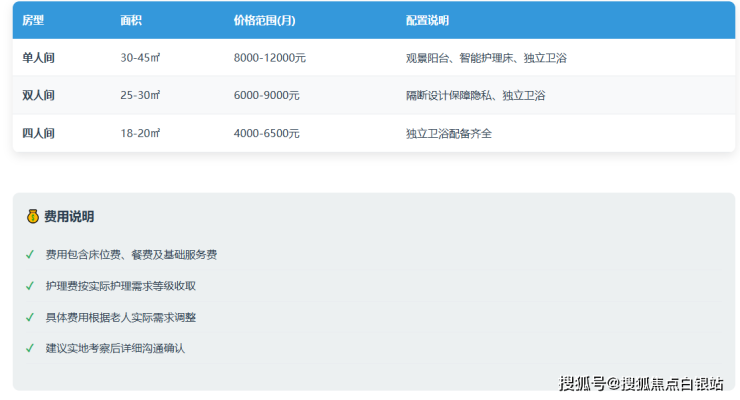740x400 pixels.
Task: Click the 搜狐号@搜狐焦点白银站 watermark text
Action: [x=641, y=383]
